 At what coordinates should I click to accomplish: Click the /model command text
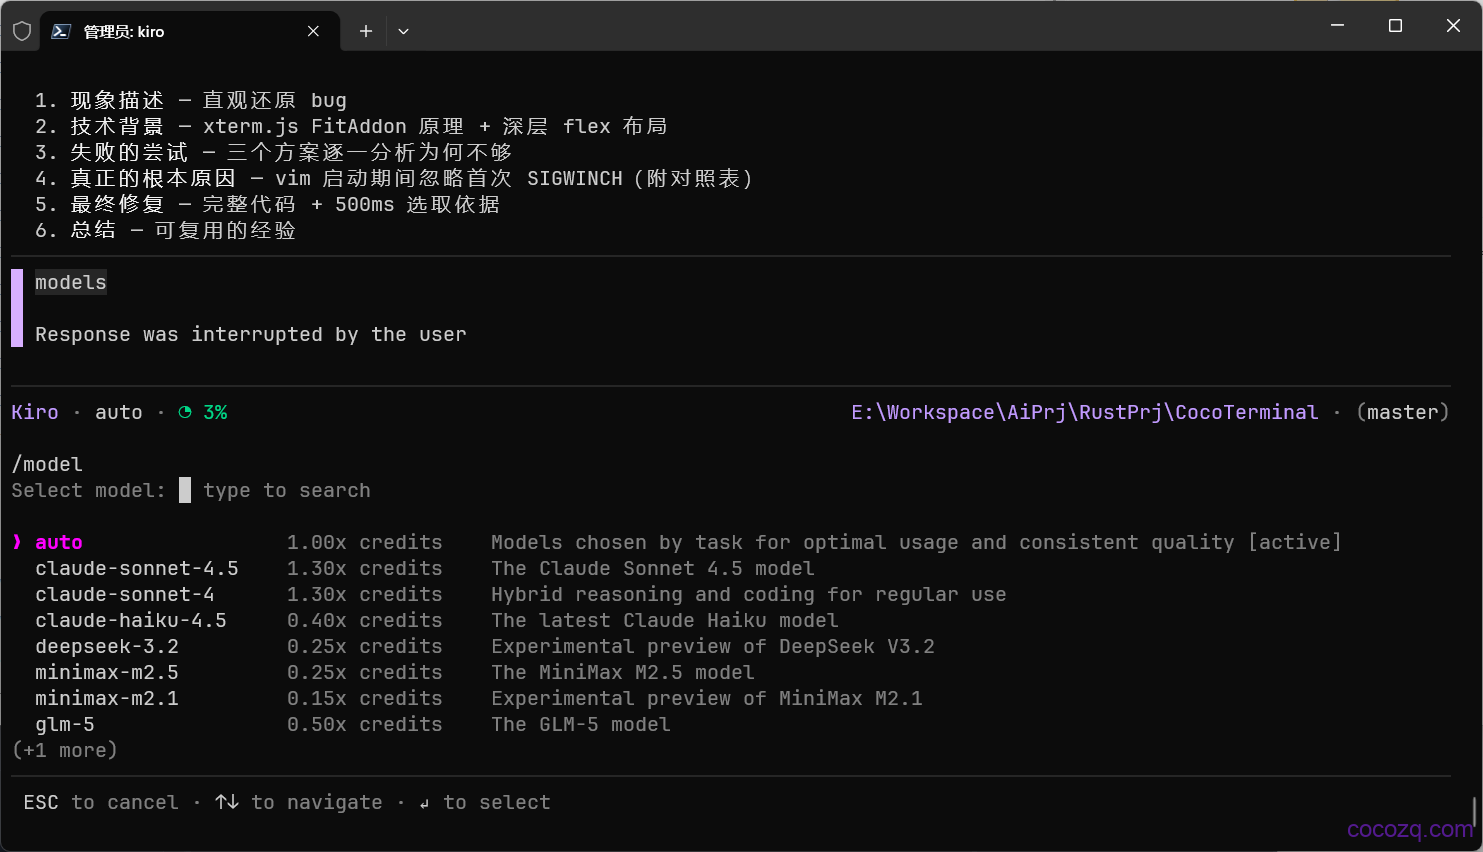47,464
